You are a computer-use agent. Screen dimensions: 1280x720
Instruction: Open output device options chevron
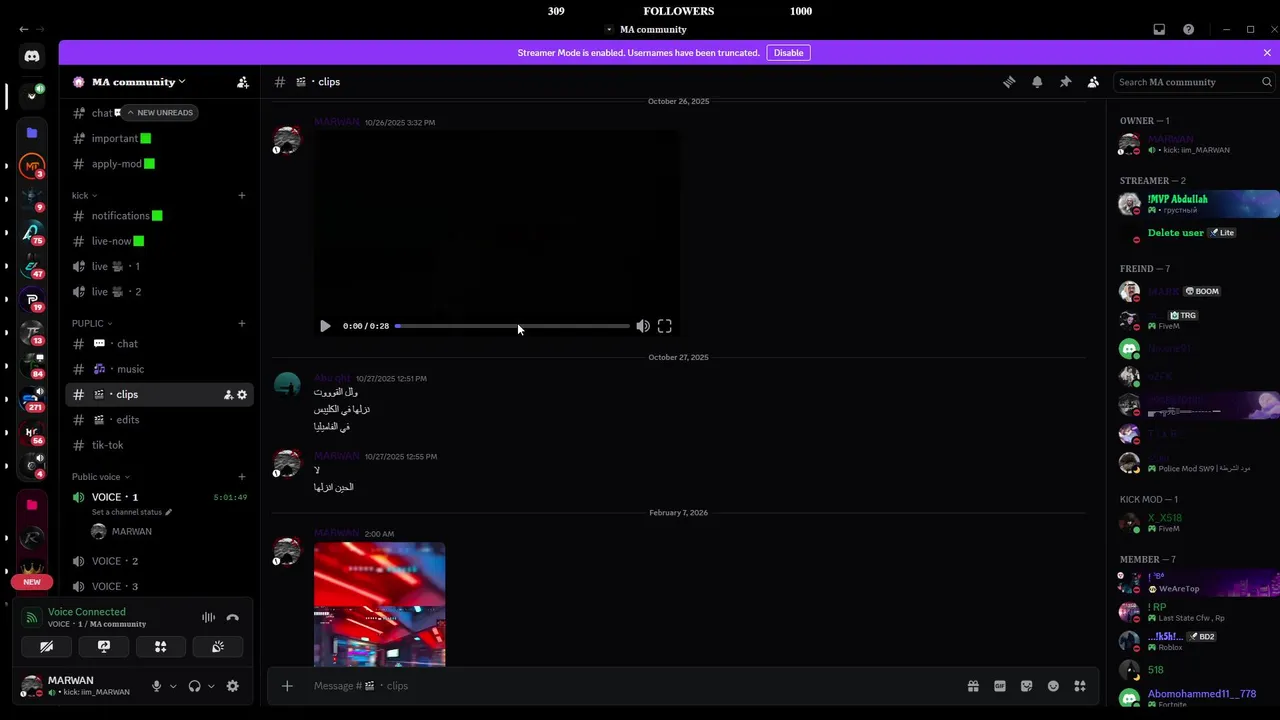[211, 686]
